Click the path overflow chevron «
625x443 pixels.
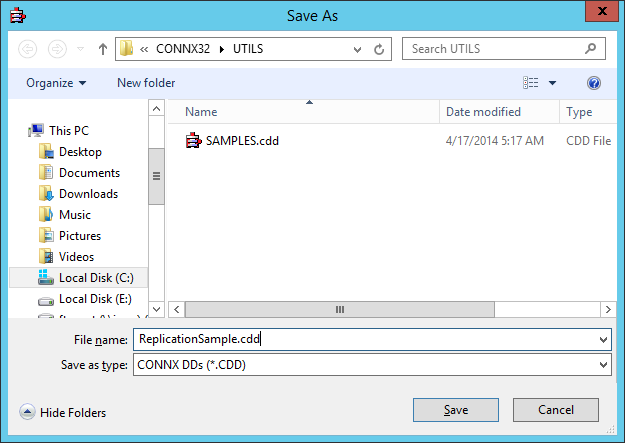(x=144, y=49)
